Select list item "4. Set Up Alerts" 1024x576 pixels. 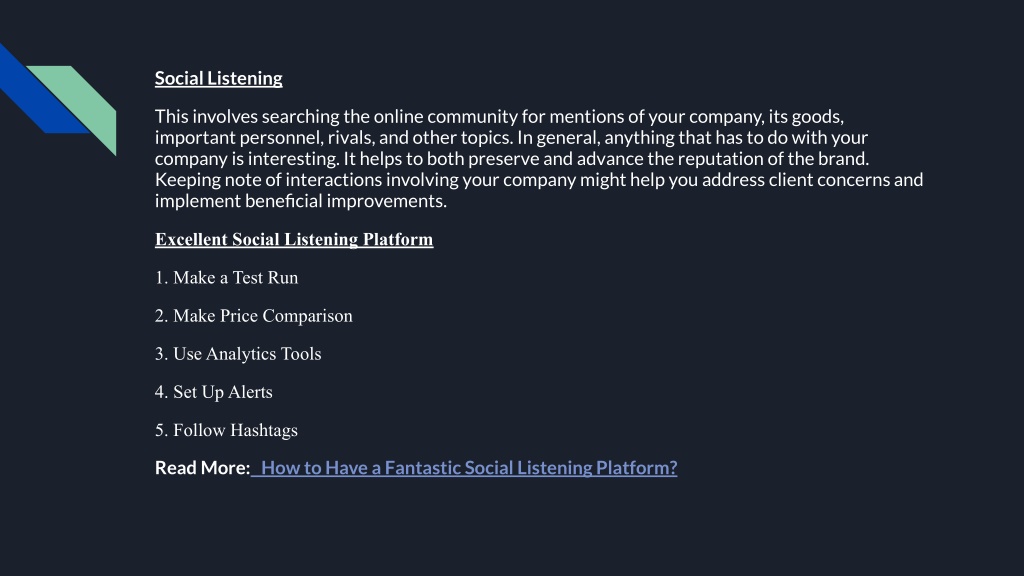(214, 392)
